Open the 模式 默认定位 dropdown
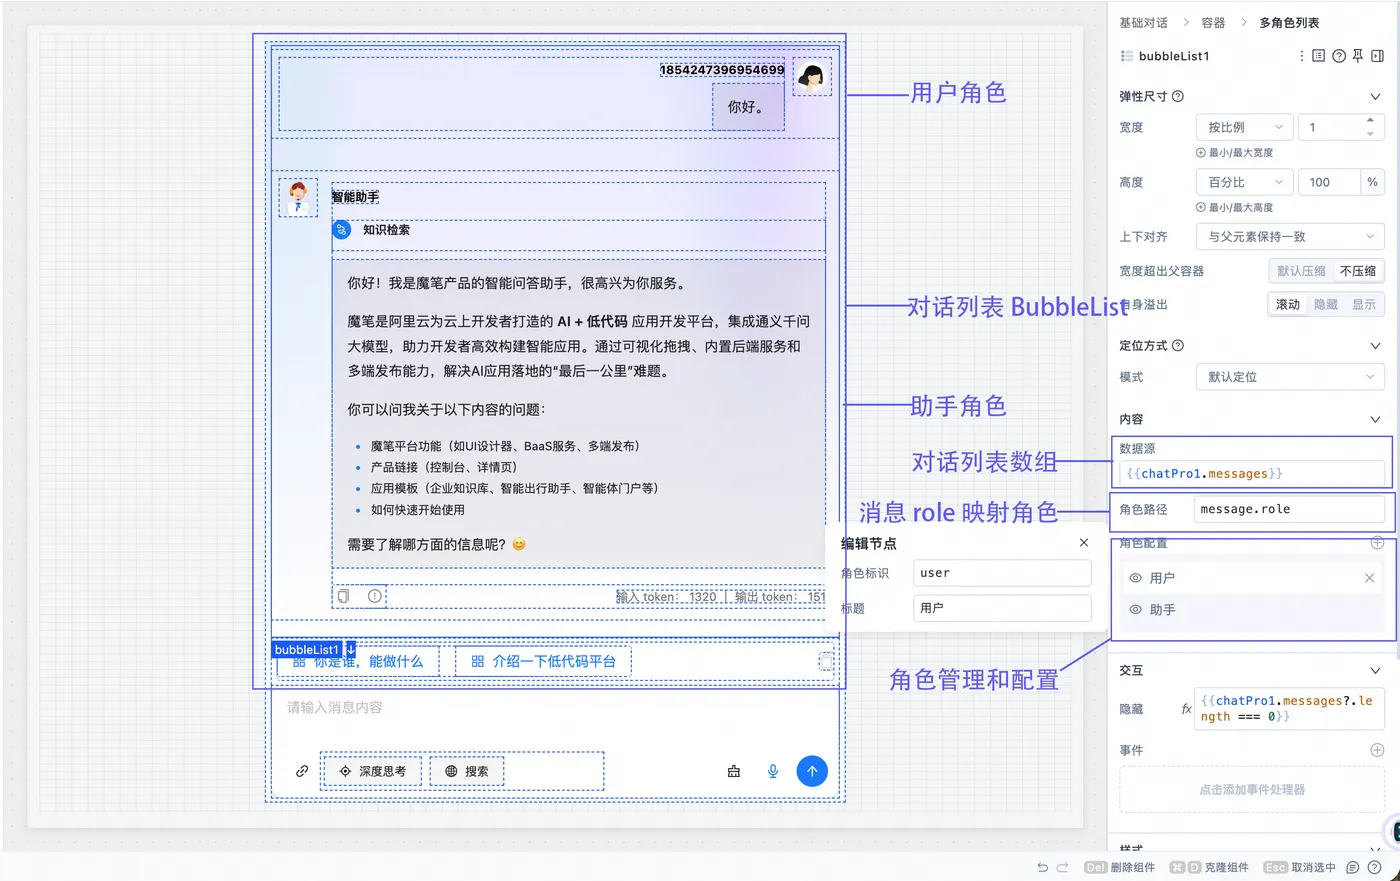Viewport: 1400px width, 881px height. coord(1290,377)
